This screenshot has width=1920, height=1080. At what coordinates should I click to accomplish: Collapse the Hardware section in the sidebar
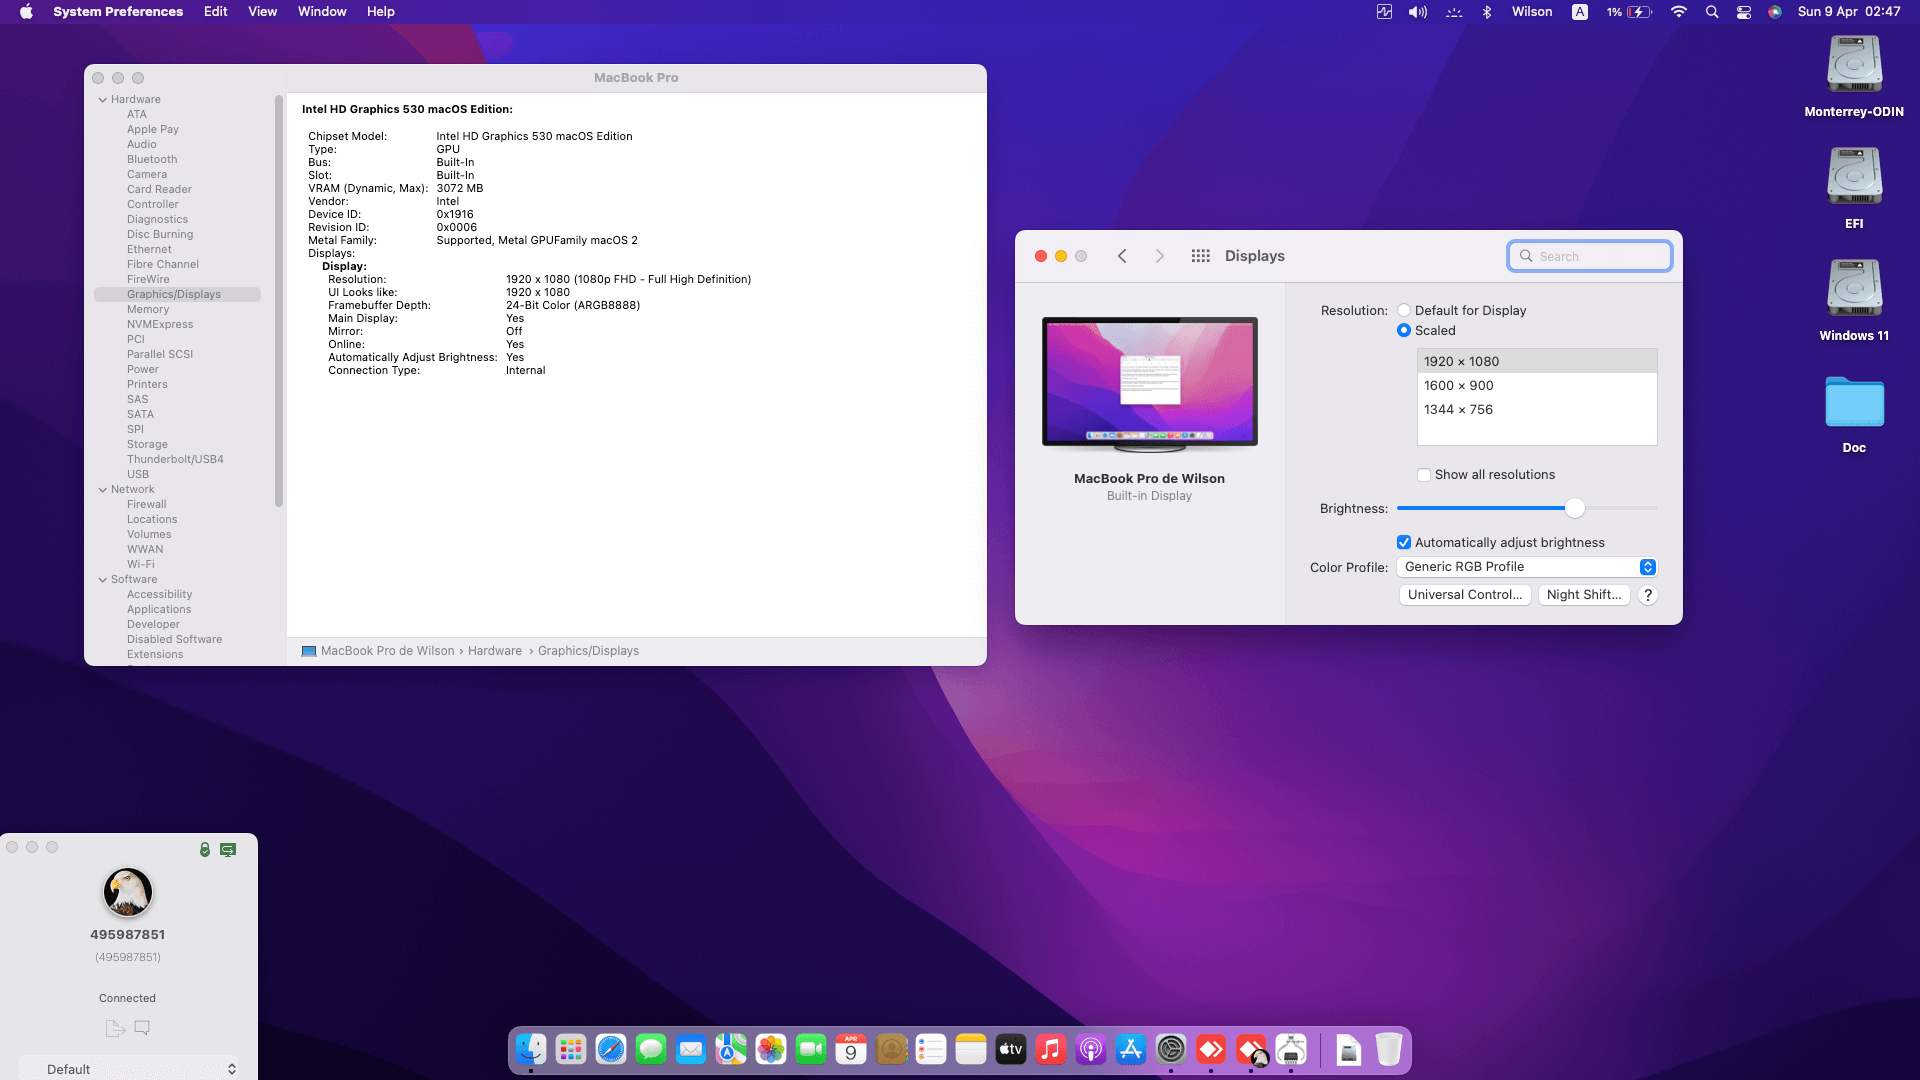pyautogui.click(x=103, y=99)
